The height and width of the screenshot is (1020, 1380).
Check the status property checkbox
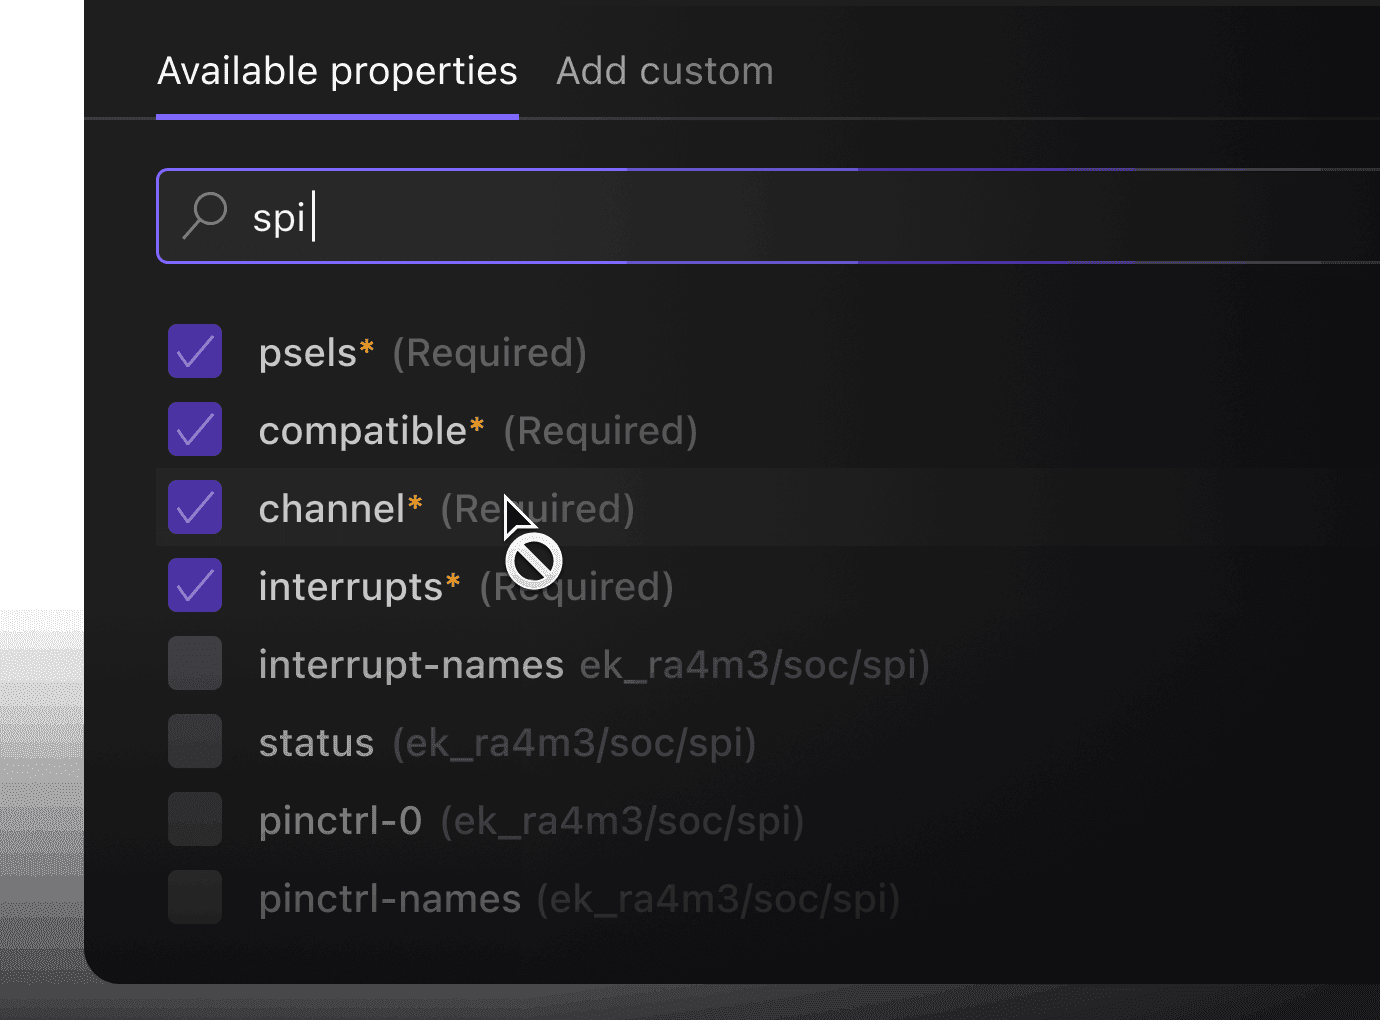pos(195,741)
